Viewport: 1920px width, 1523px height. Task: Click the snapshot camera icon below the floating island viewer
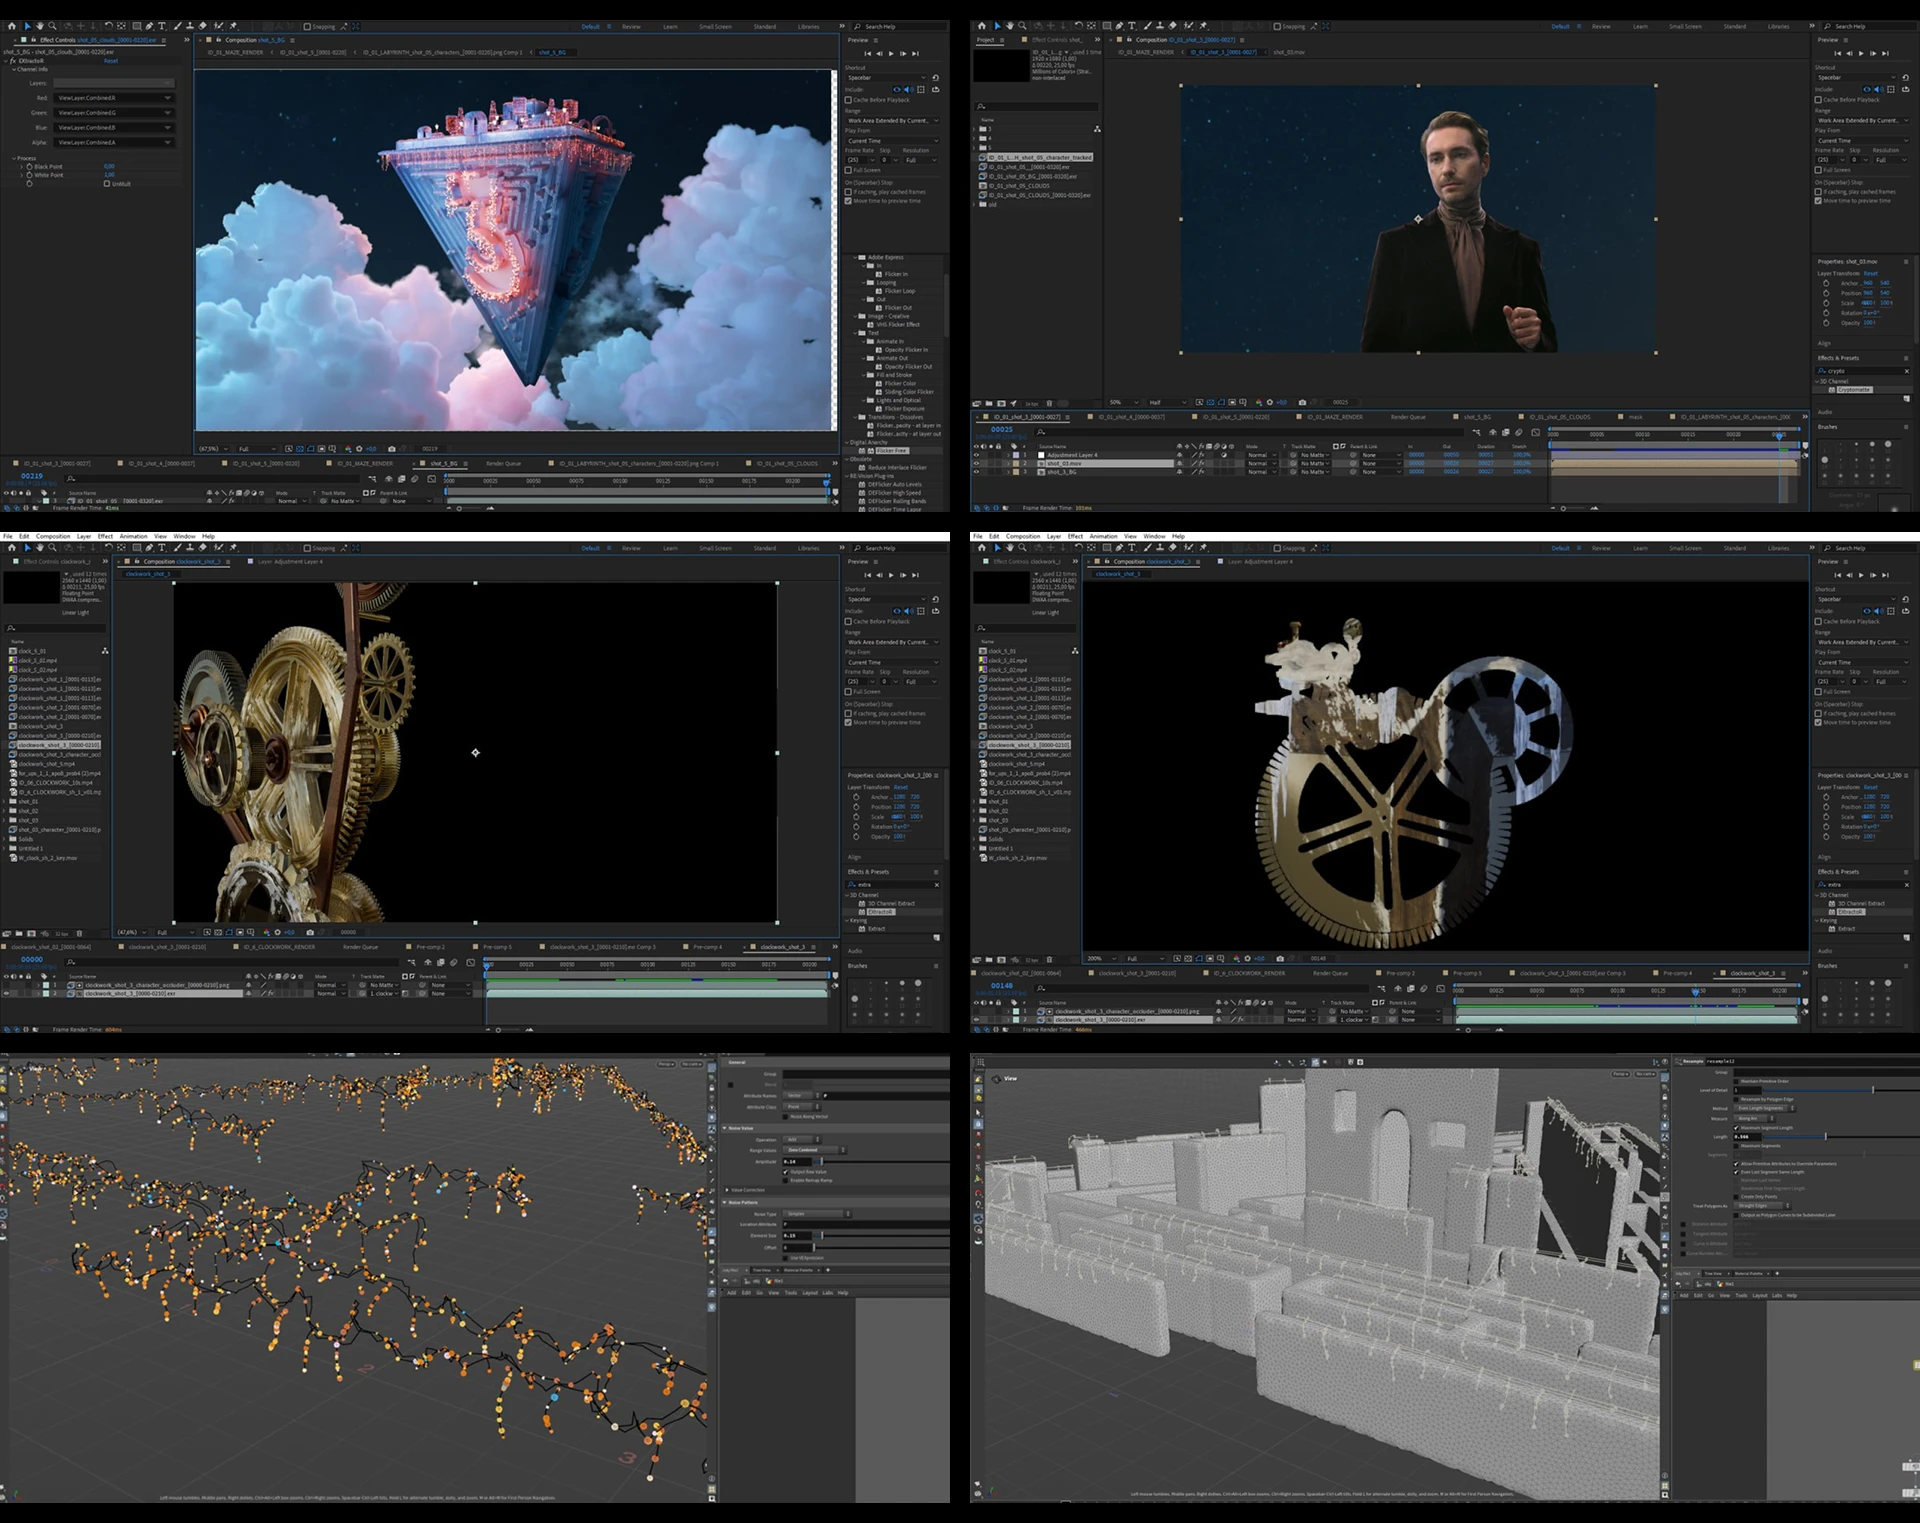coord(391,449)
